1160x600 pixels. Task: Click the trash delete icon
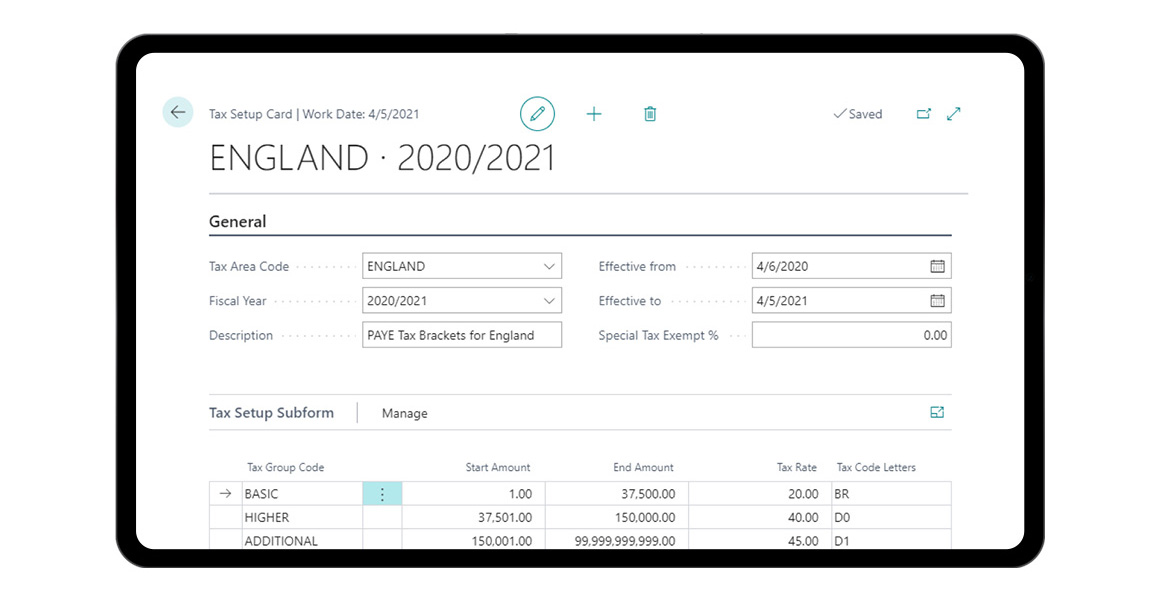coord(650,114)
